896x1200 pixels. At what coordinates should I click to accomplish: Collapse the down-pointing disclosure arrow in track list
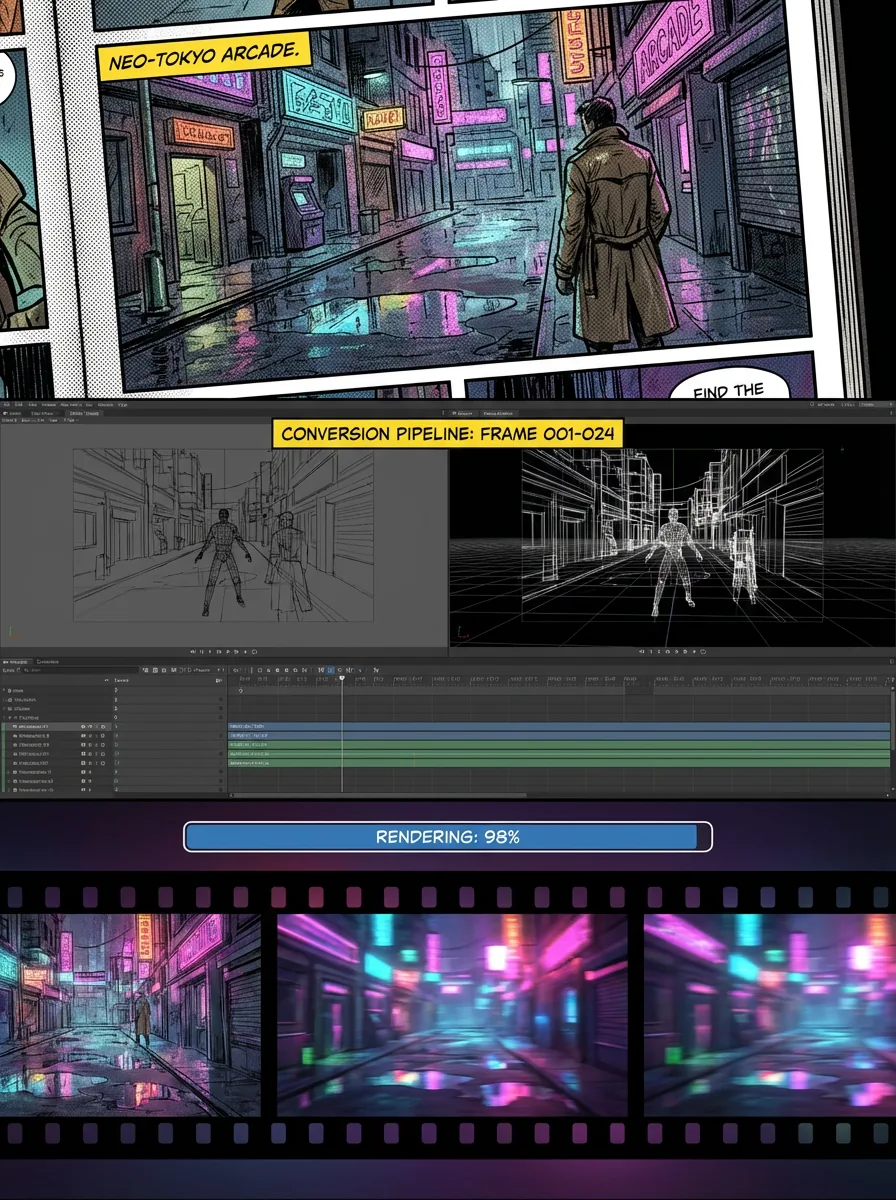click(x=9, y=718)
